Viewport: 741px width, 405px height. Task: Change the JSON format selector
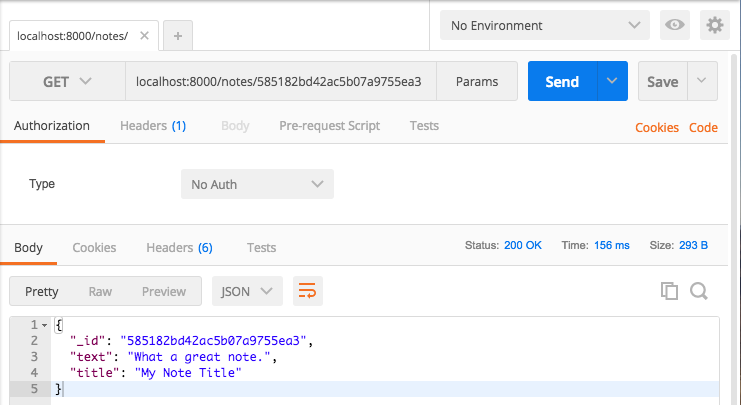247,291
